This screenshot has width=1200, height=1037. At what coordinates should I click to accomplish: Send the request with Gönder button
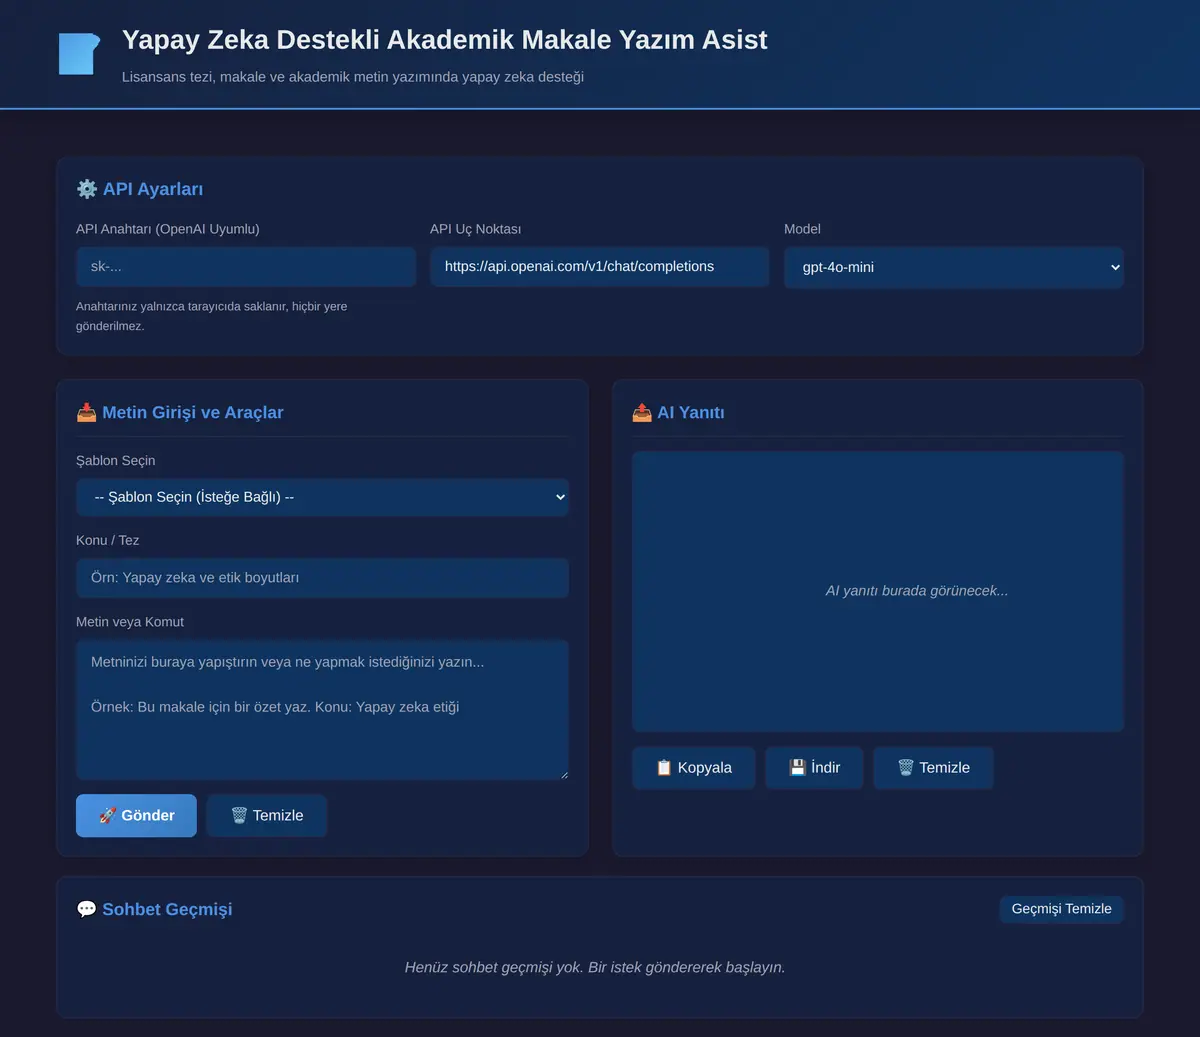tap(136, 816)
